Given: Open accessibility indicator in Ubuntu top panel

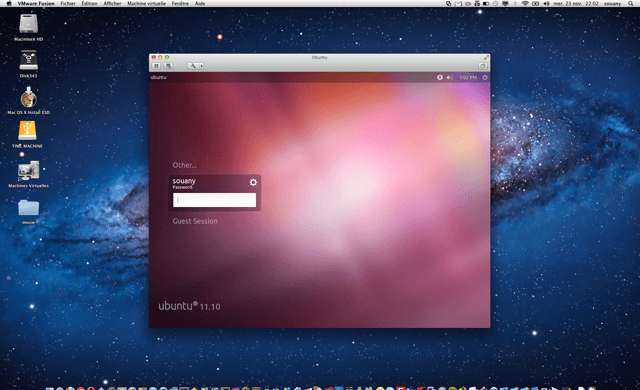Looking at the screenshot, I should (x=440, y=77).
